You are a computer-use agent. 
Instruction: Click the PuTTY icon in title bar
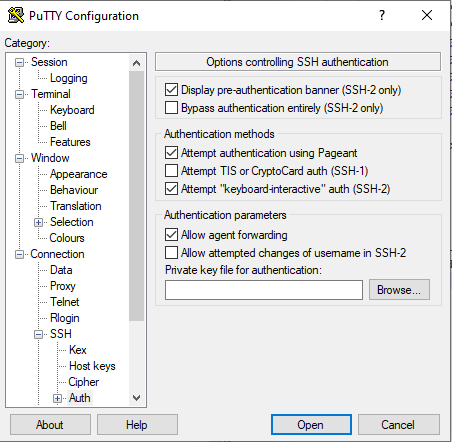point(16,15)
